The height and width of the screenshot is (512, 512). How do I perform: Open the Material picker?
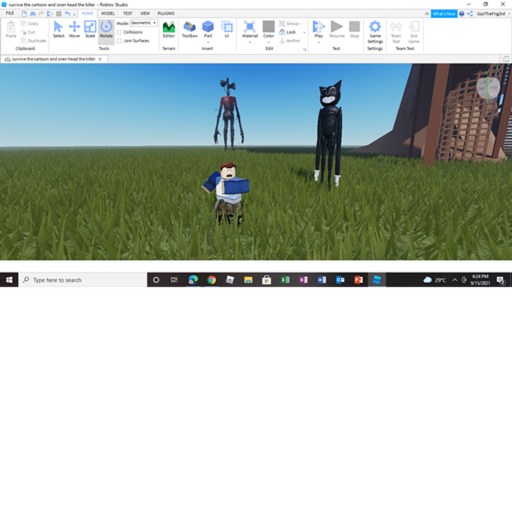click(250, 29)
